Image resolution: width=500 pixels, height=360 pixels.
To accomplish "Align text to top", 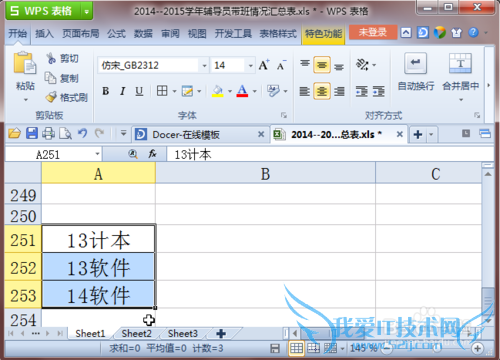I will point(305,64).
